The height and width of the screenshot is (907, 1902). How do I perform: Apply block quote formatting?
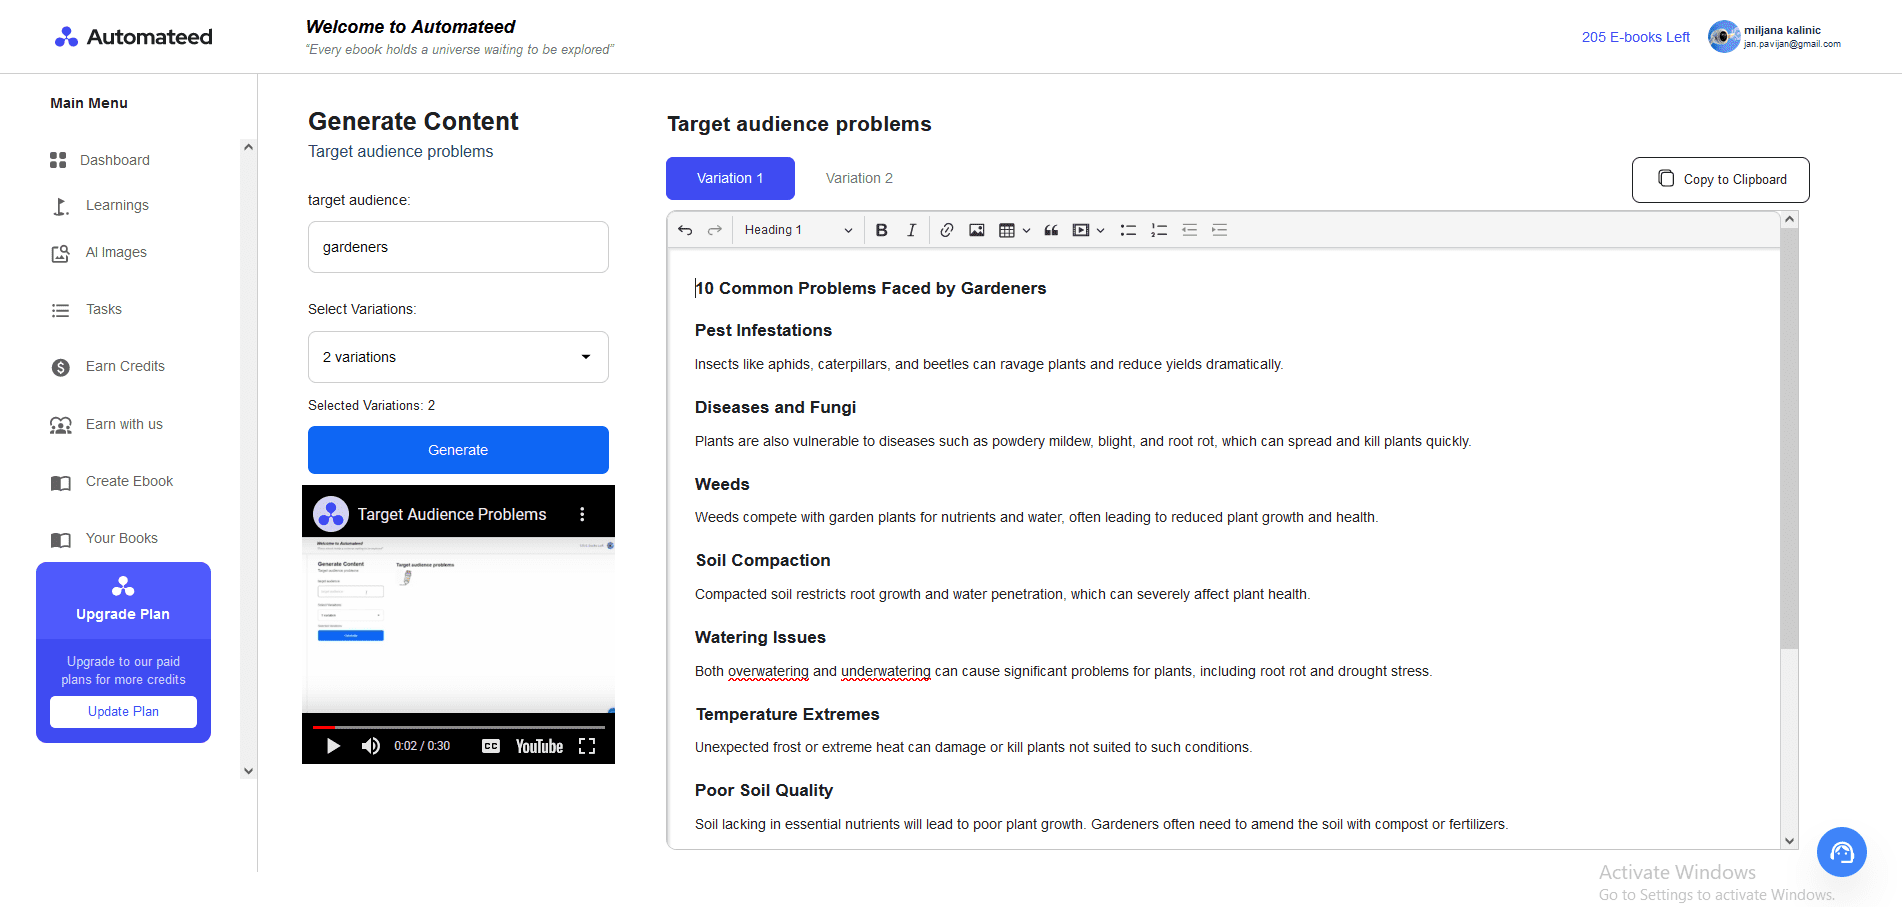pos(1051,230)
